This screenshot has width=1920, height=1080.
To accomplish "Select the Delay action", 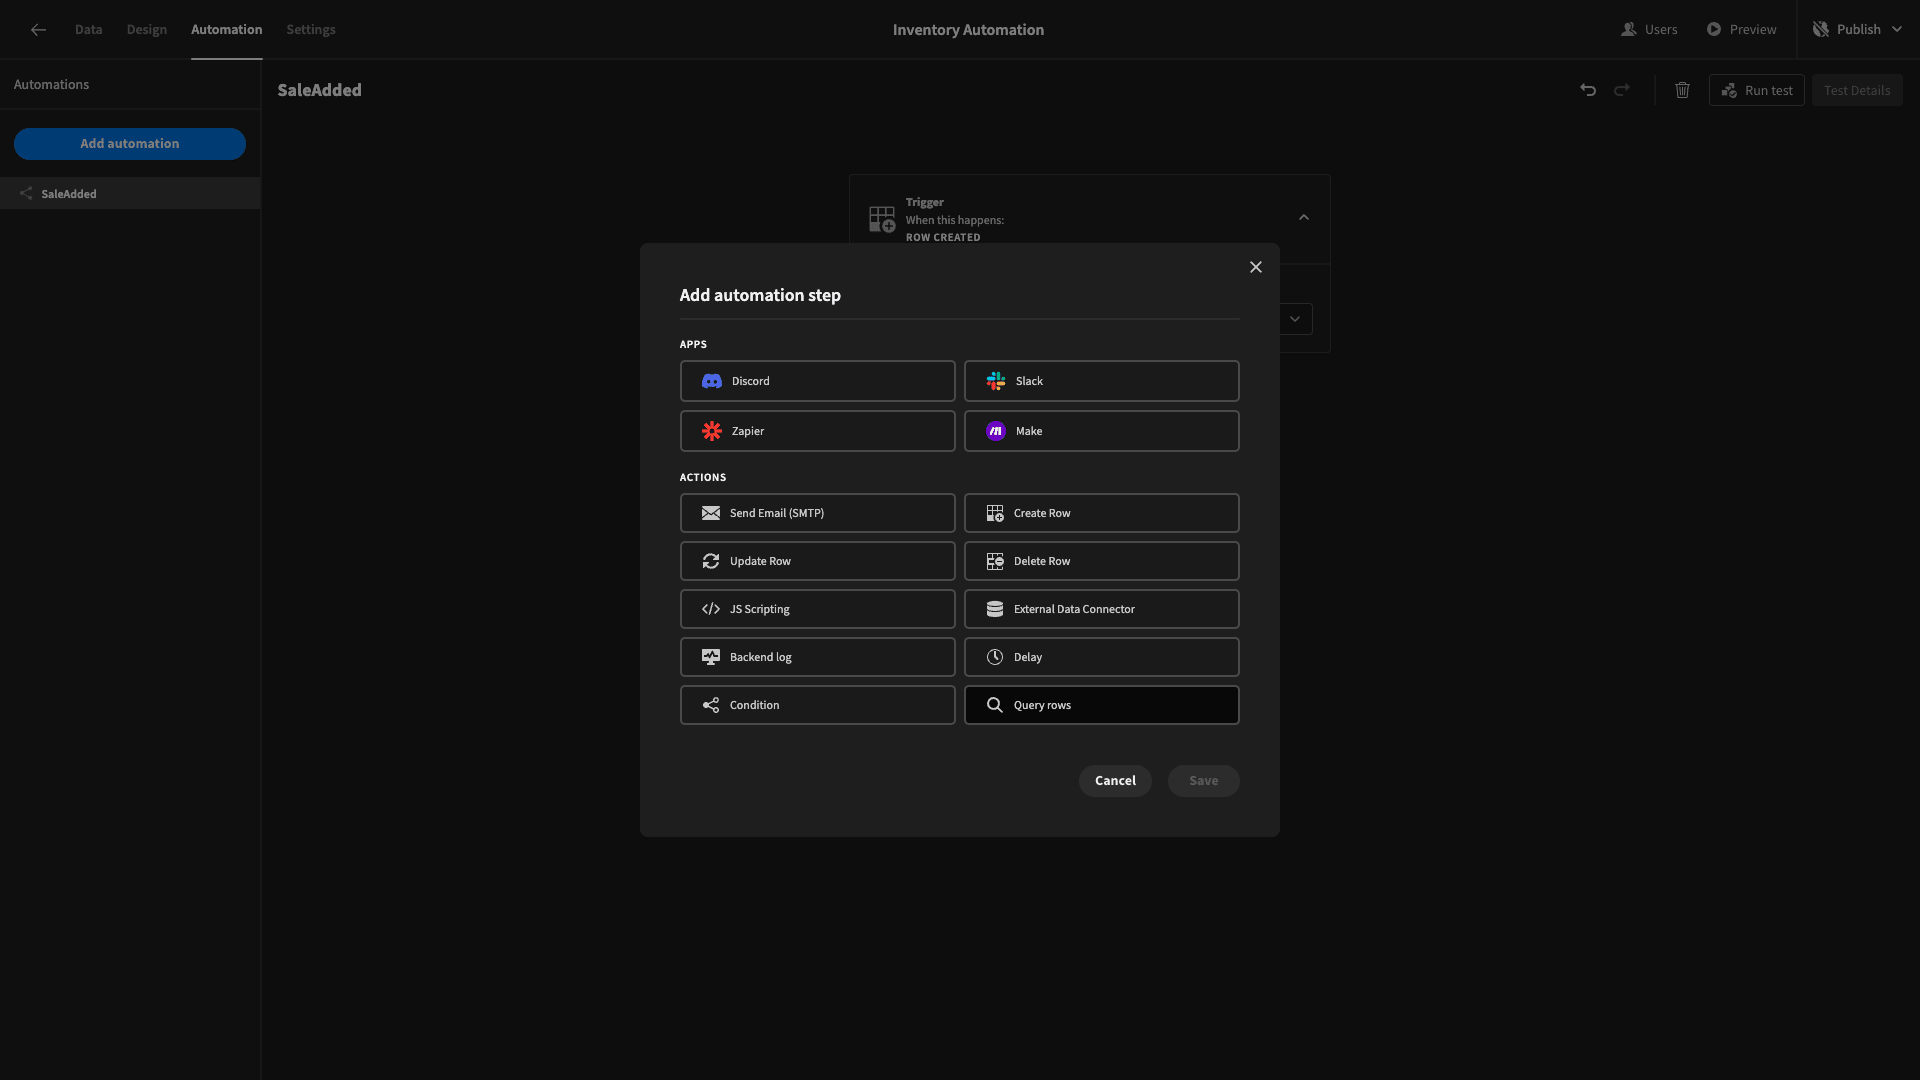I will pyautogui.click(x=1102, y=657).
